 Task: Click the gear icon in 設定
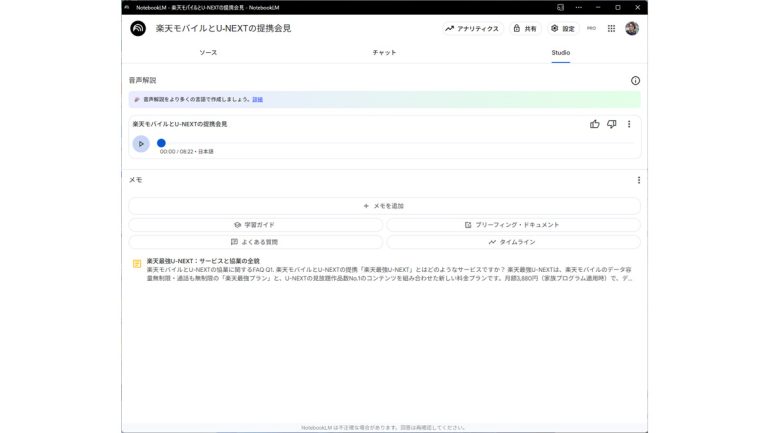[554, 28]
